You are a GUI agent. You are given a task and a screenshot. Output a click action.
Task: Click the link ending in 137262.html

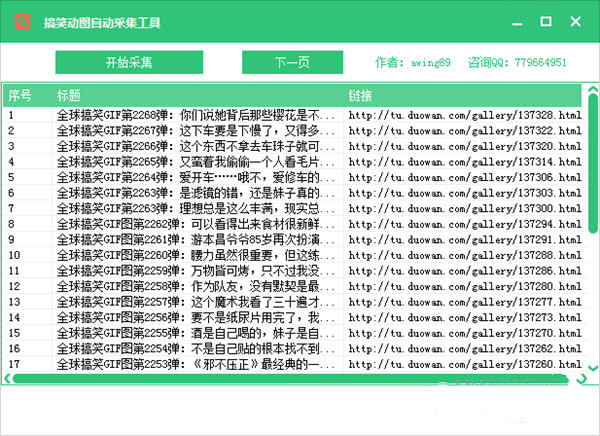(465, 349)
